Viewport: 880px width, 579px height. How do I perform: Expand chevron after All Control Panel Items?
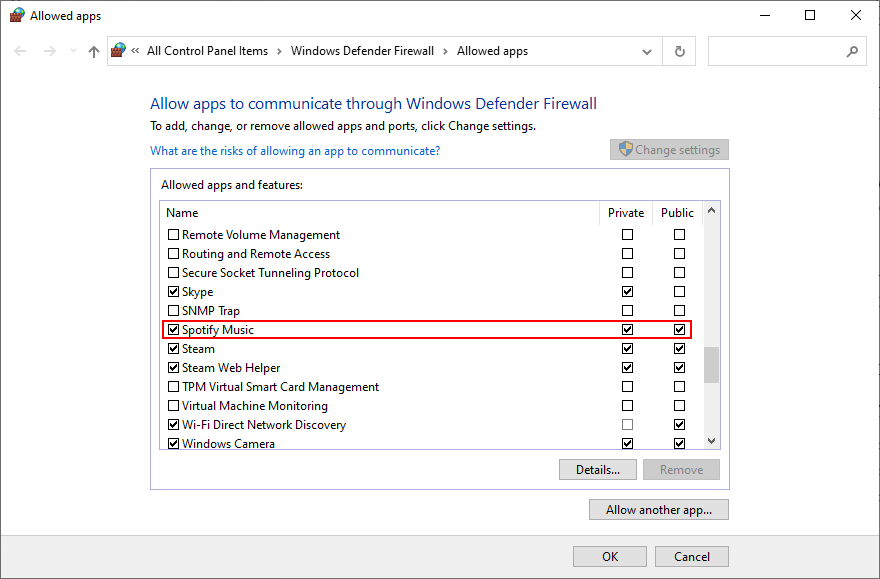[279, 51]
